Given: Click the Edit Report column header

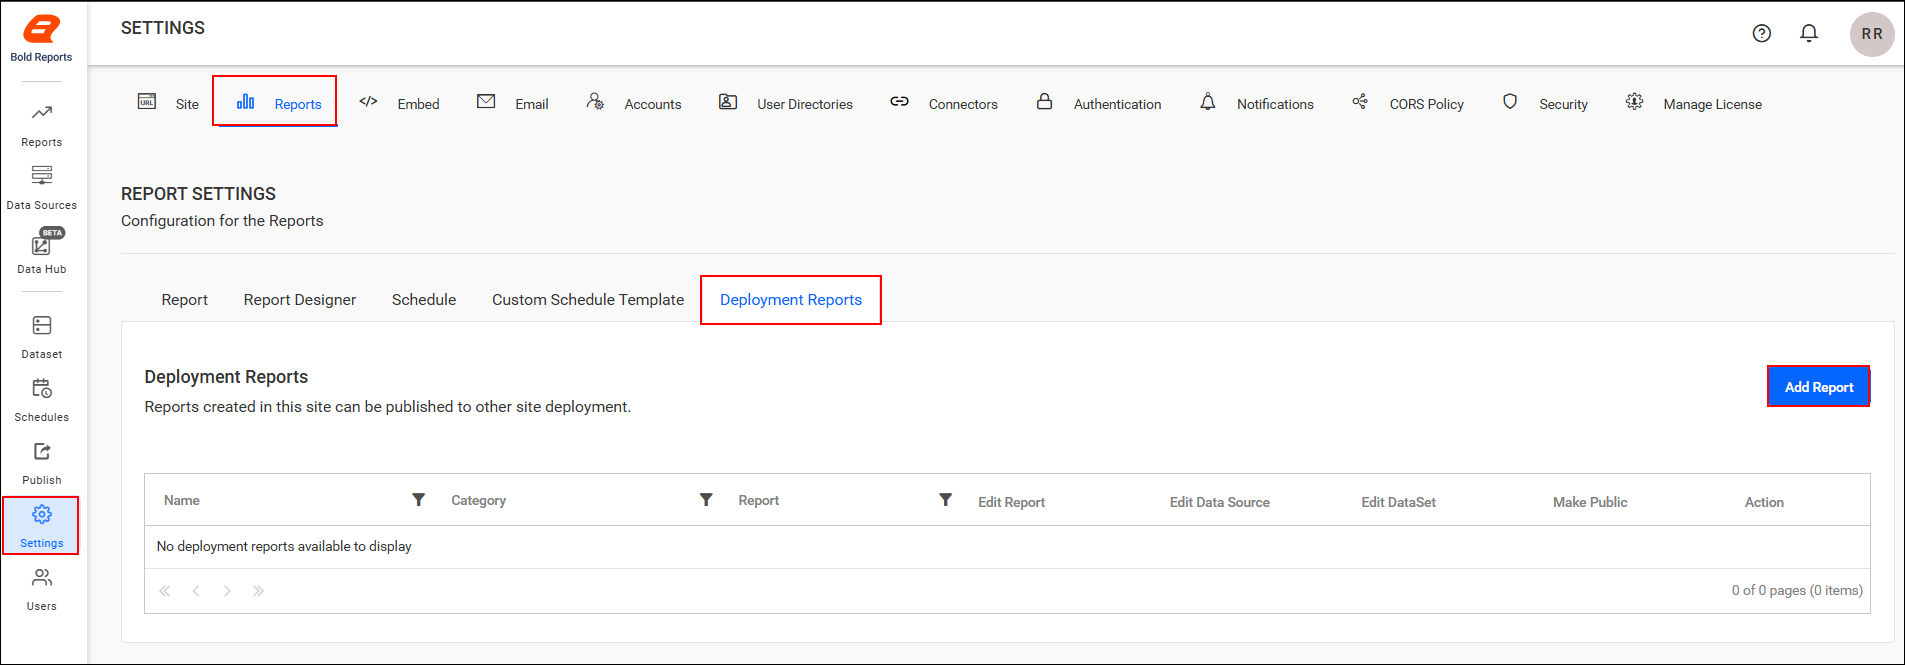Looking at the screenshot, I should pyautogui.click(x=1012, y=502).
